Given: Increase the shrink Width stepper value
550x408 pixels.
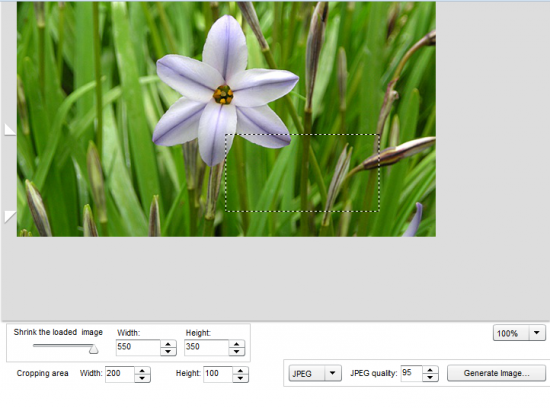Looking at the screenshot, I should click(168, 344).
